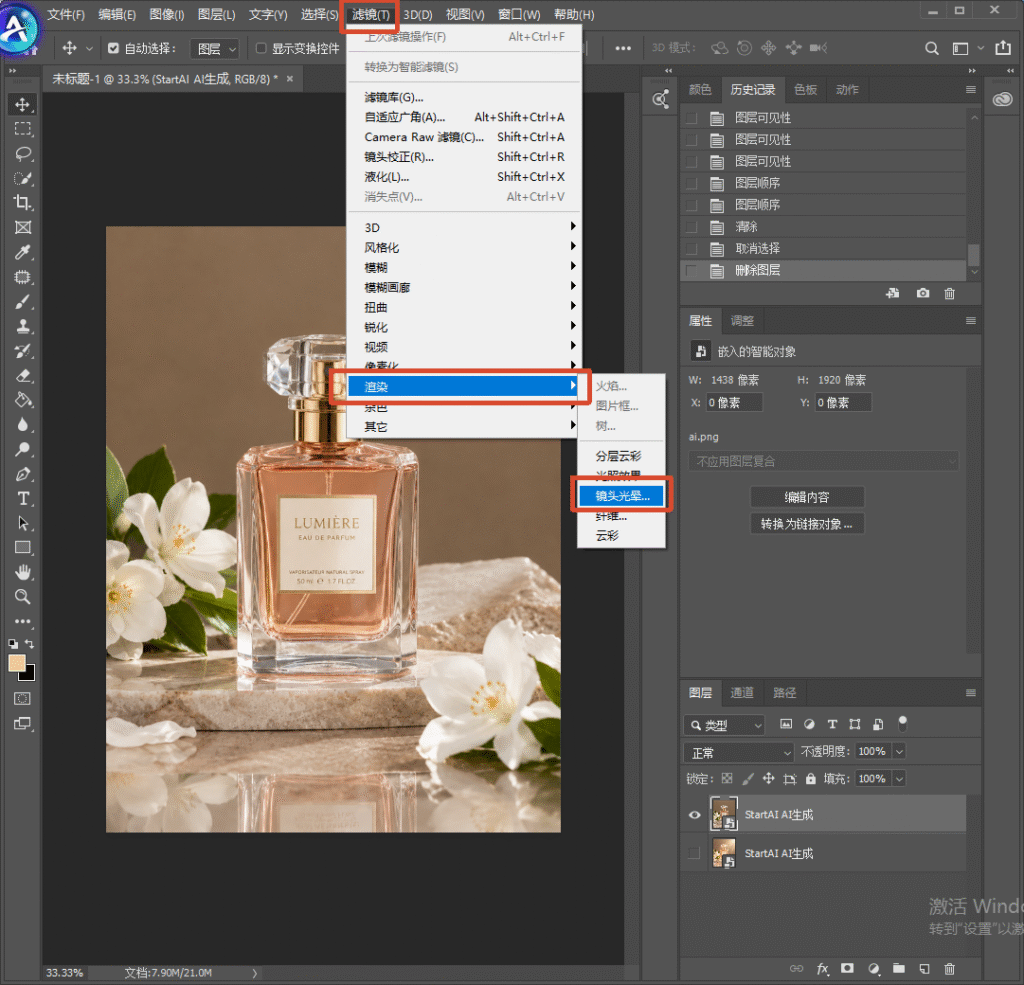Create new adjustment layer icon
1024x985 pixels.
(873, 969)
